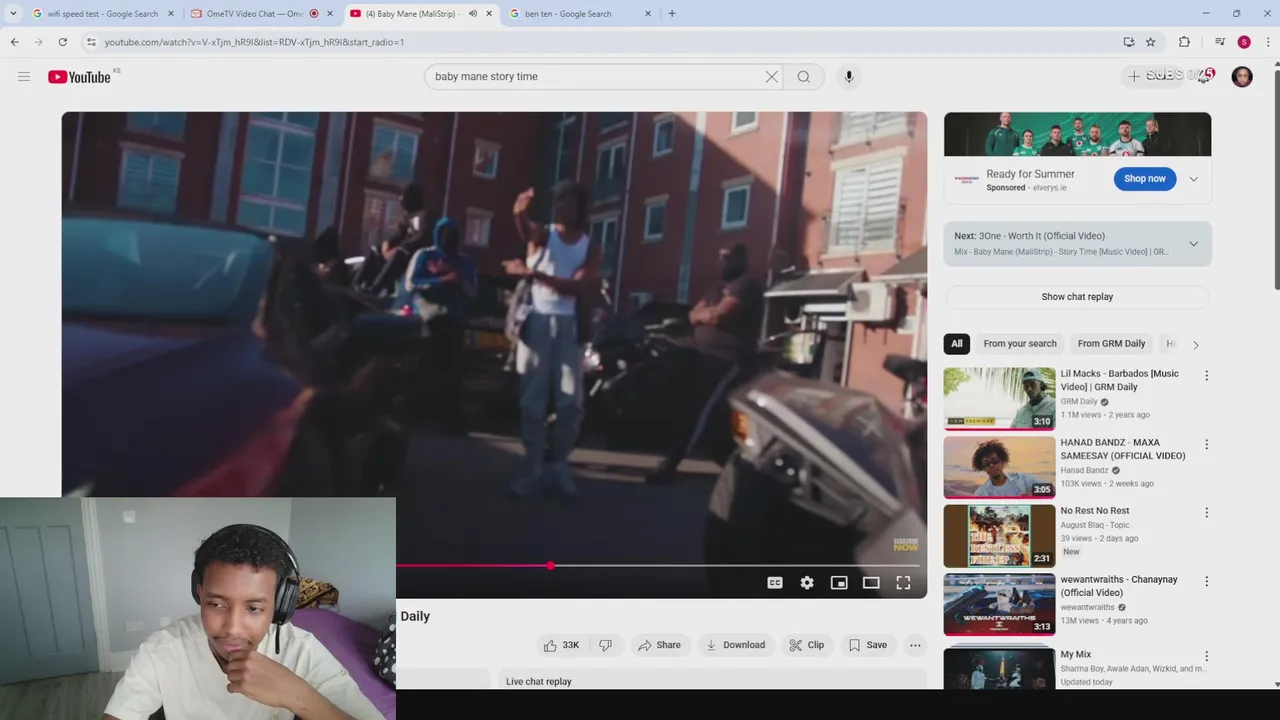Screen dimensions: 1280x720
Task: Toggle closed captions on the video
Action: tap(775, 583)
